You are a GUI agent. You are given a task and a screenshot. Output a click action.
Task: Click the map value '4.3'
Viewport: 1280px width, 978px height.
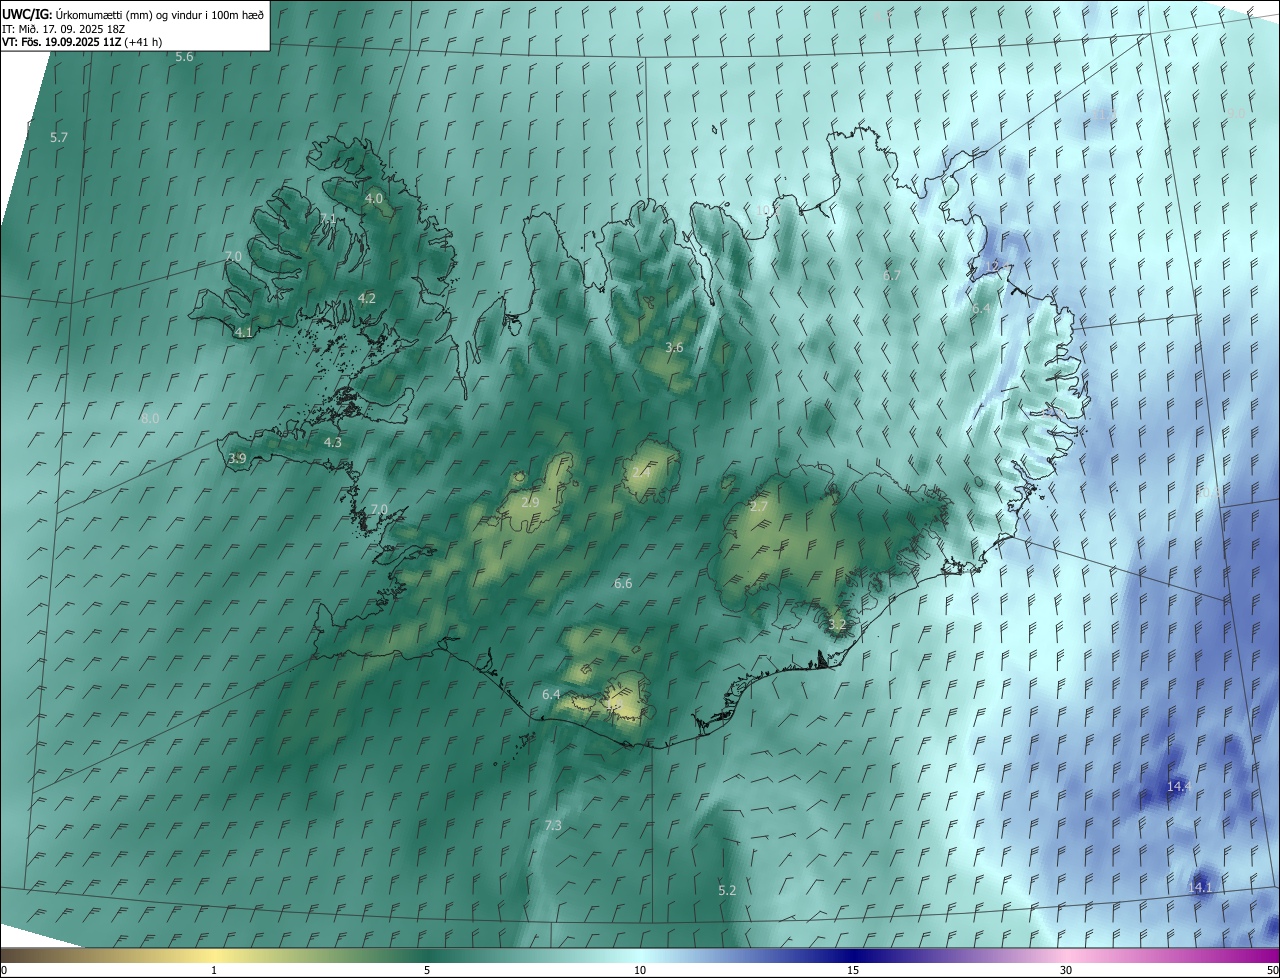click(x=333, y=442)
